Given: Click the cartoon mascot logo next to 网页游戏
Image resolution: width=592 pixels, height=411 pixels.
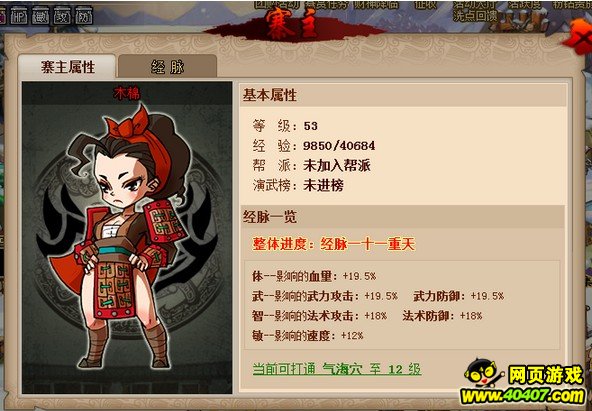Looking at the screenshot, I should pos(484,374).
